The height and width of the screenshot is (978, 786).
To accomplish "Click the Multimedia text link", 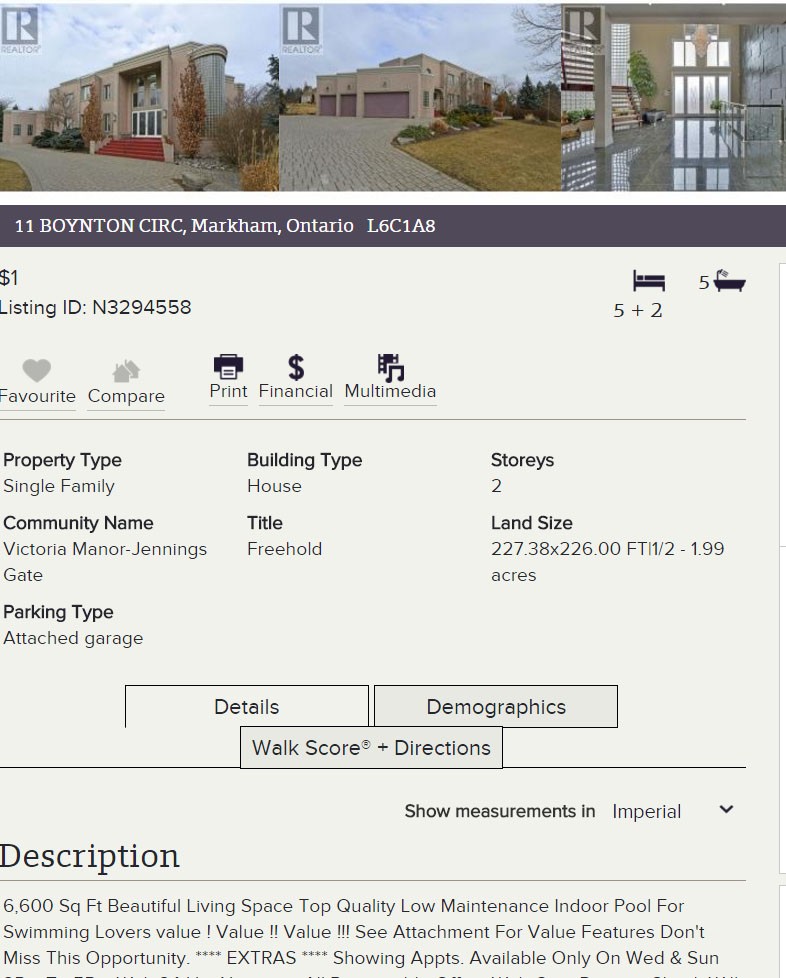I will tap(391, 391).
